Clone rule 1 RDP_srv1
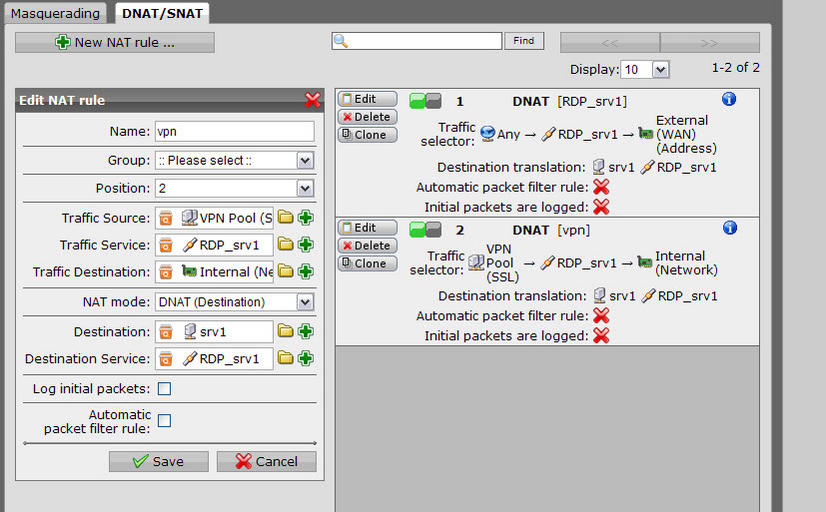This screenshot has width=826, height=512. [367, 135]
